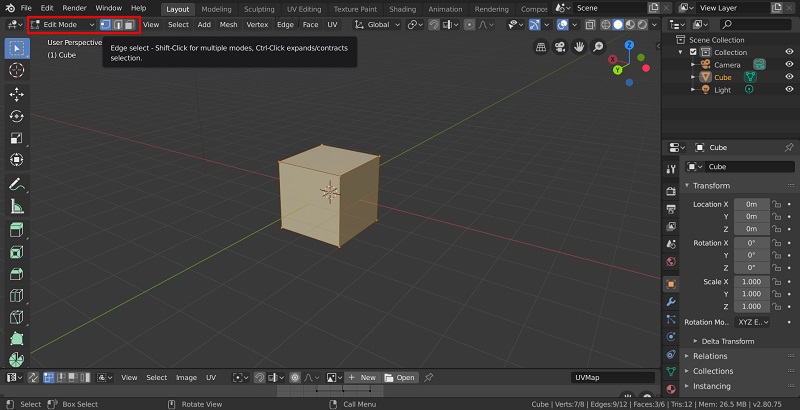Open the Sculpting workspace tab
800x410 pixels.
click(x=259, y=8)
